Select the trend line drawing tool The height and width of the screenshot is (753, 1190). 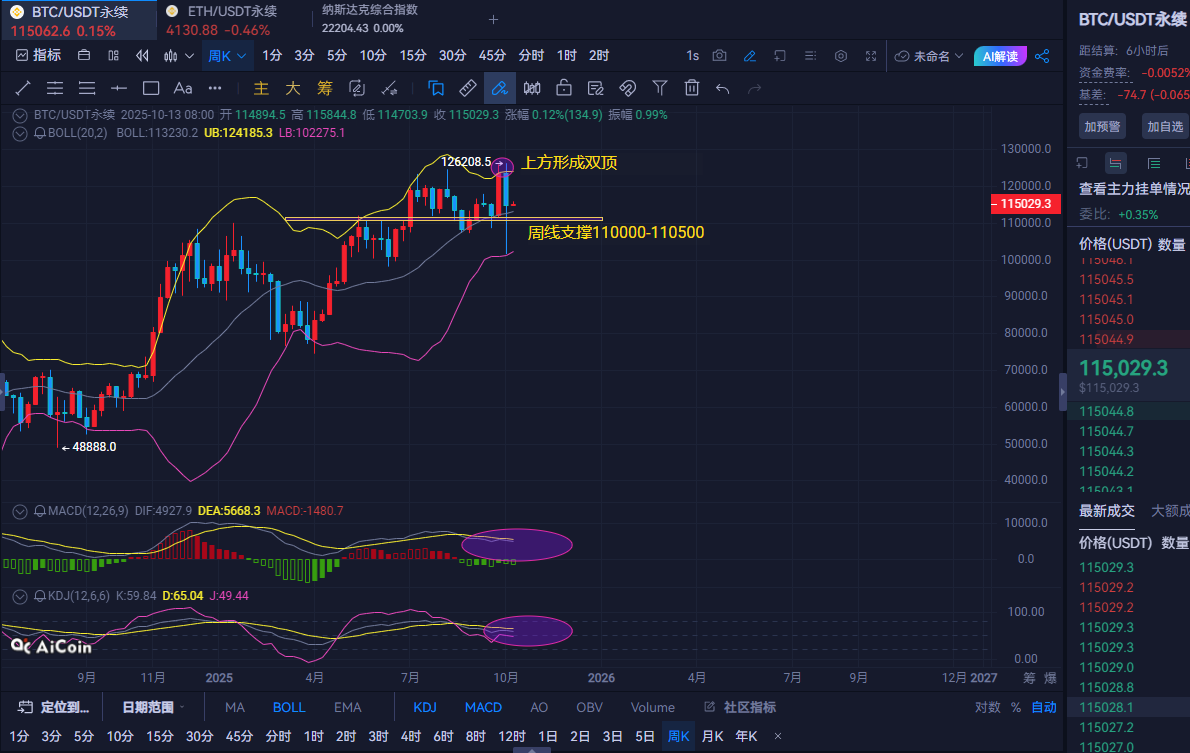click(23, 88)
